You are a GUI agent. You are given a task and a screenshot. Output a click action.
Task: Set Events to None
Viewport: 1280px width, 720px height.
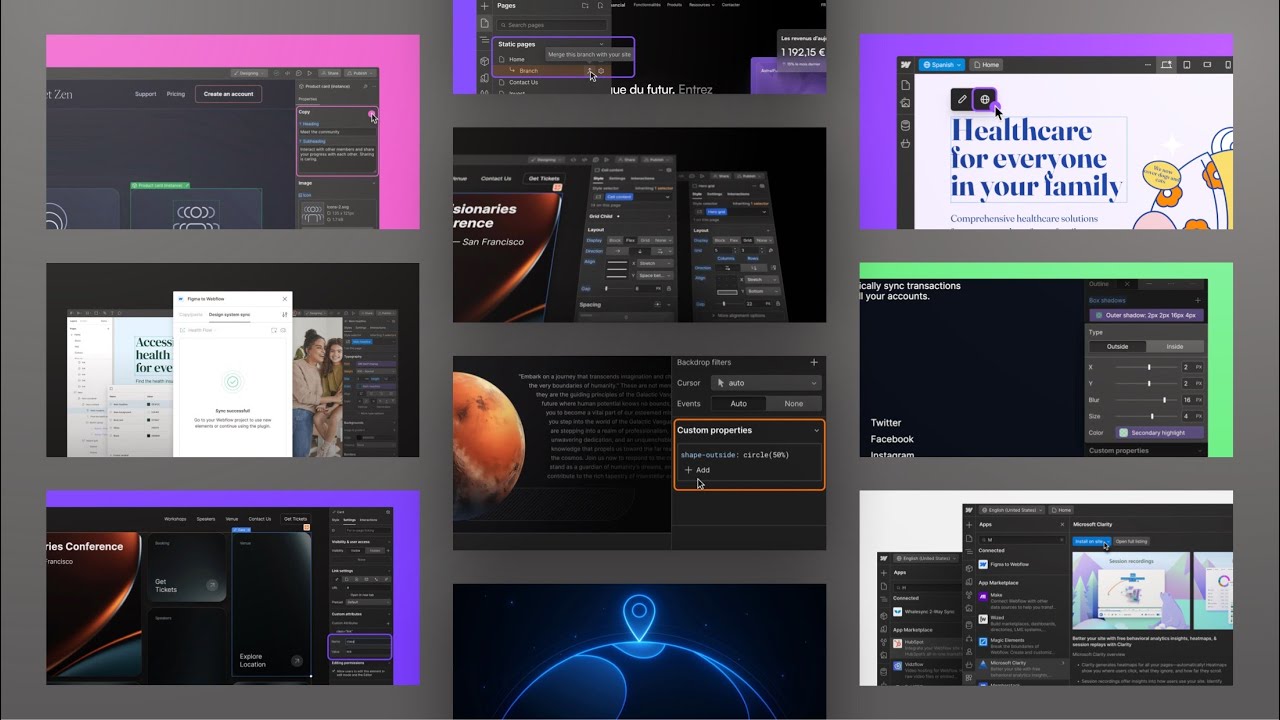794,403
